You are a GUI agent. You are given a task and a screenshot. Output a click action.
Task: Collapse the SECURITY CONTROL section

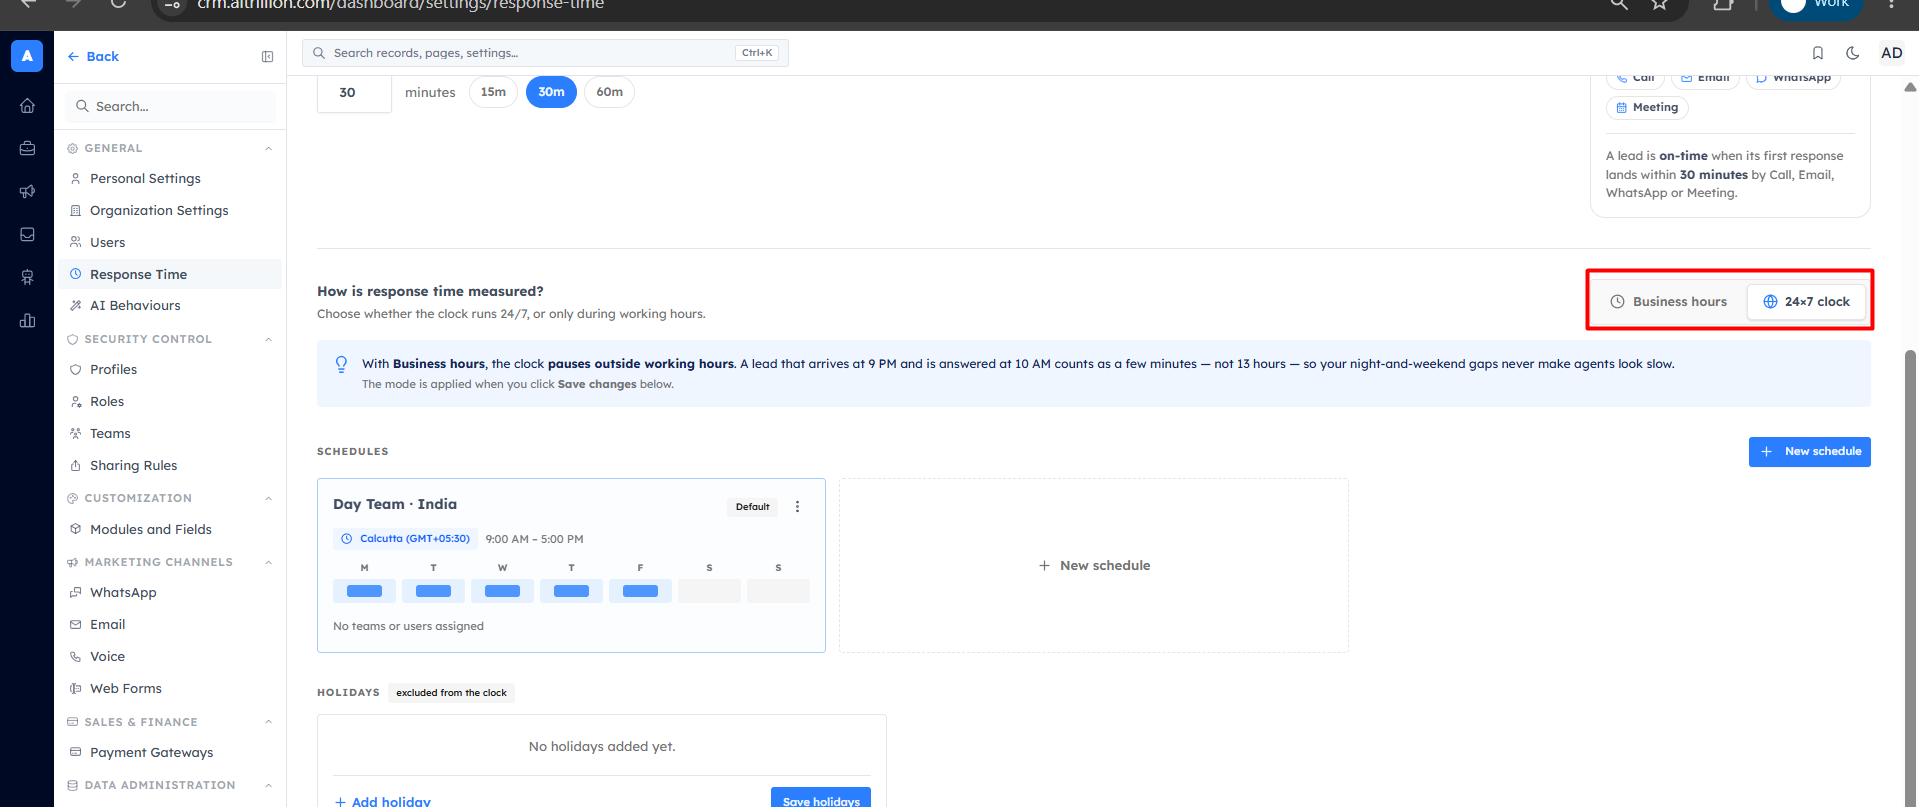coord(268,340)
